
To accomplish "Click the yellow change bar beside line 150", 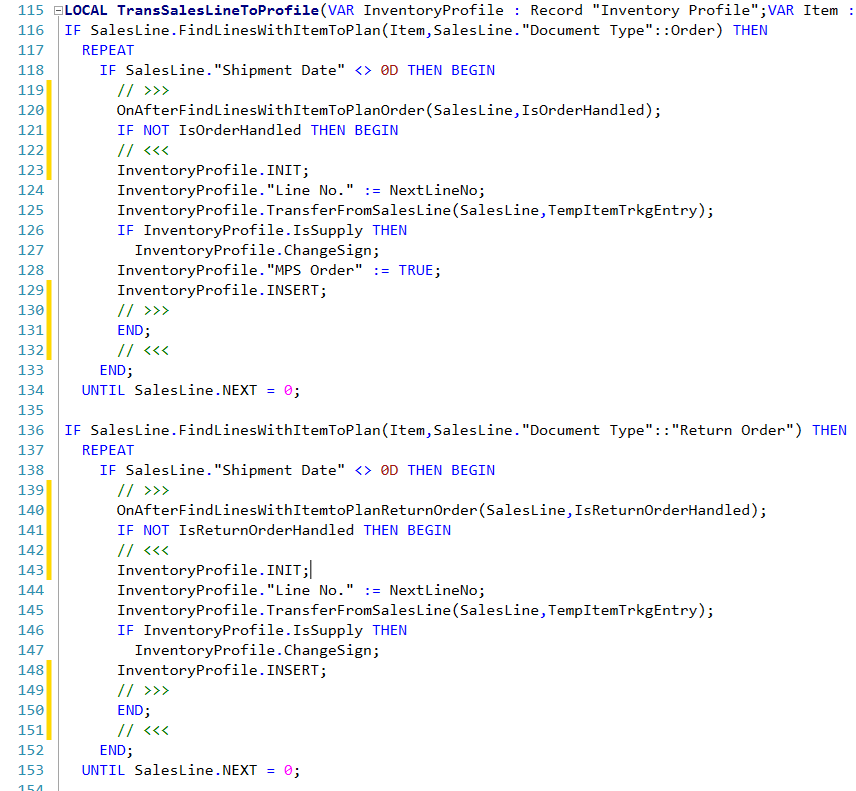I will tap(50, 710).
